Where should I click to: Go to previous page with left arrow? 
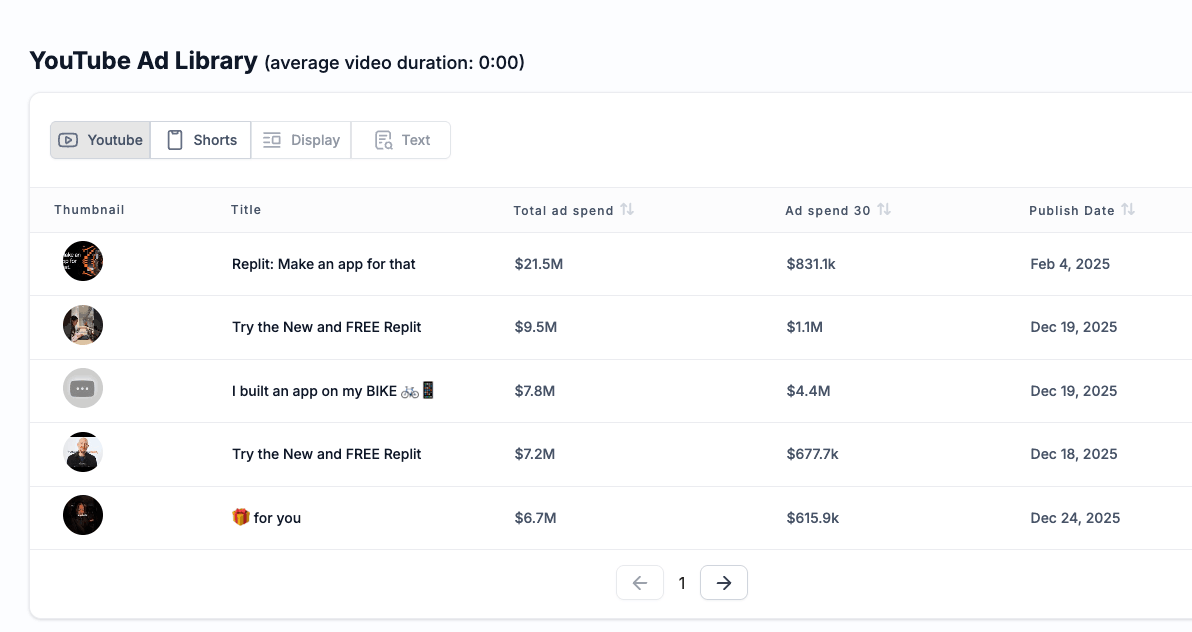tap(640, 583)
